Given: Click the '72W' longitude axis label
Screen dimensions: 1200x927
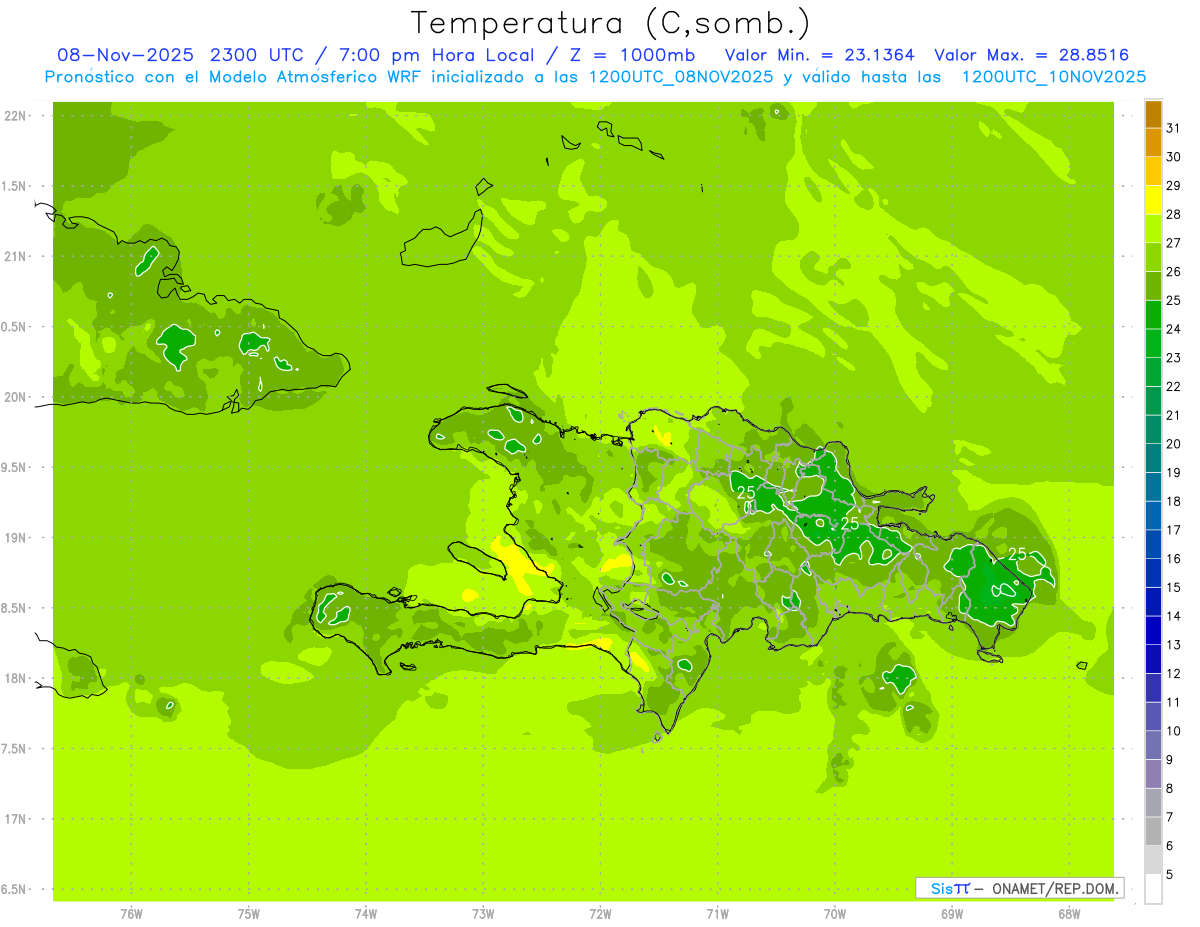Looking at the screenshot, I should click(x=600, y=914).
